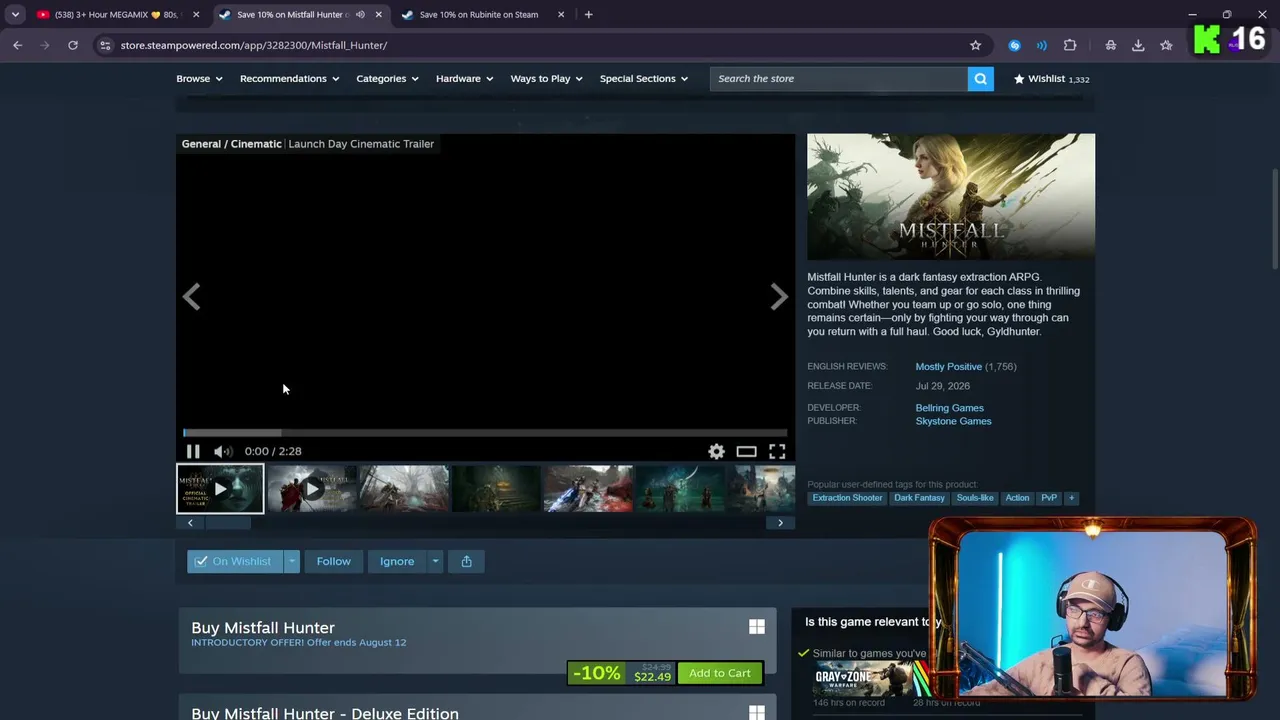
Task: Follow Mistfall Hunter
Action: pyautogui.click(x=334, y=561)
